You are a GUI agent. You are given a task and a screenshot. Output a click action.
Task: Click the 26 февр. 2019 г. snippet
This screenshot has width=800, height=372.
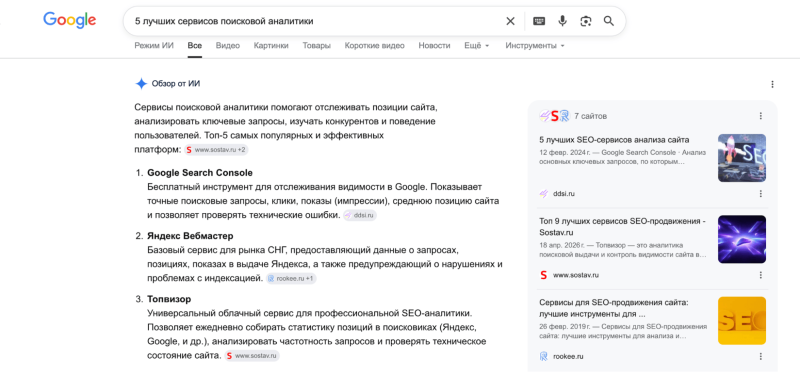(622, 331)
